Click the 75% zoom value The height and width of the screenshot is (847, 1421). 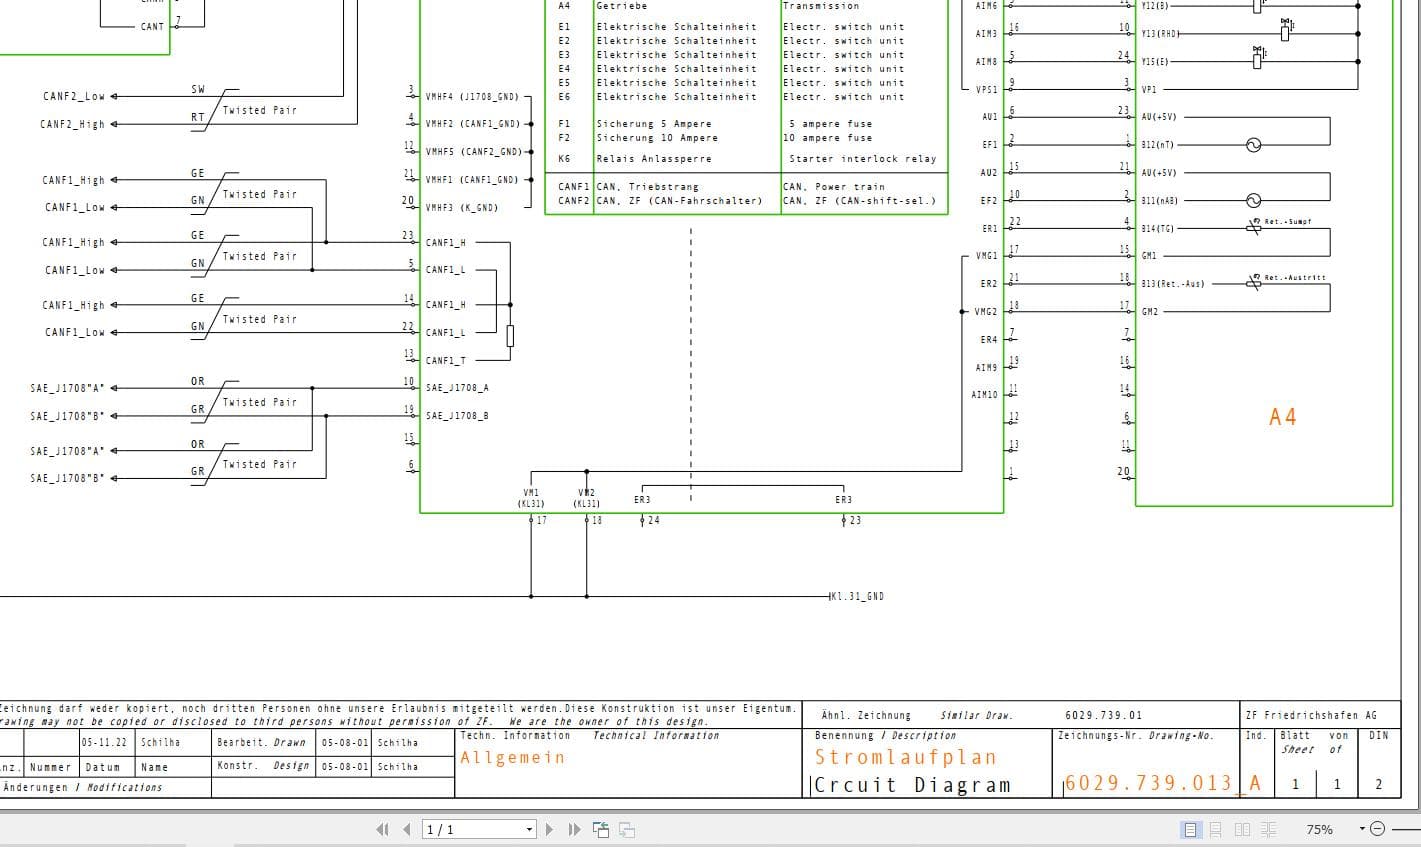1320,829
